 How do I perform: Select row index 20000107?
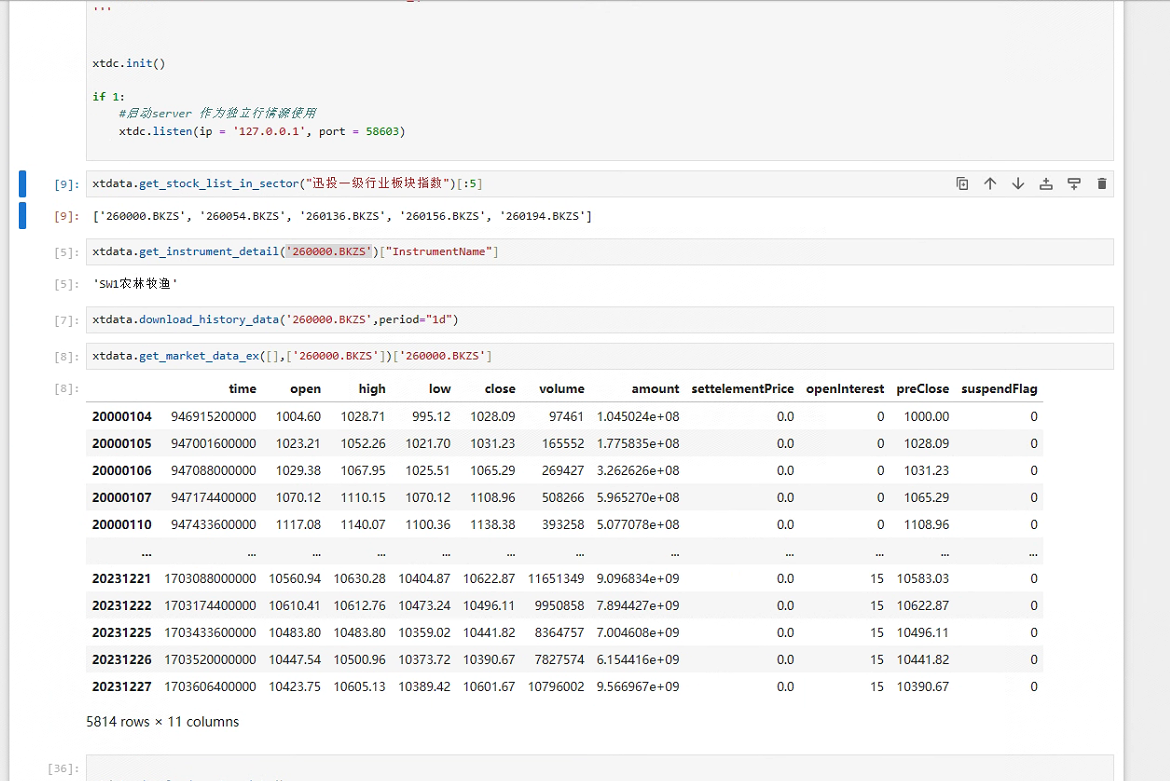point(122,498)
